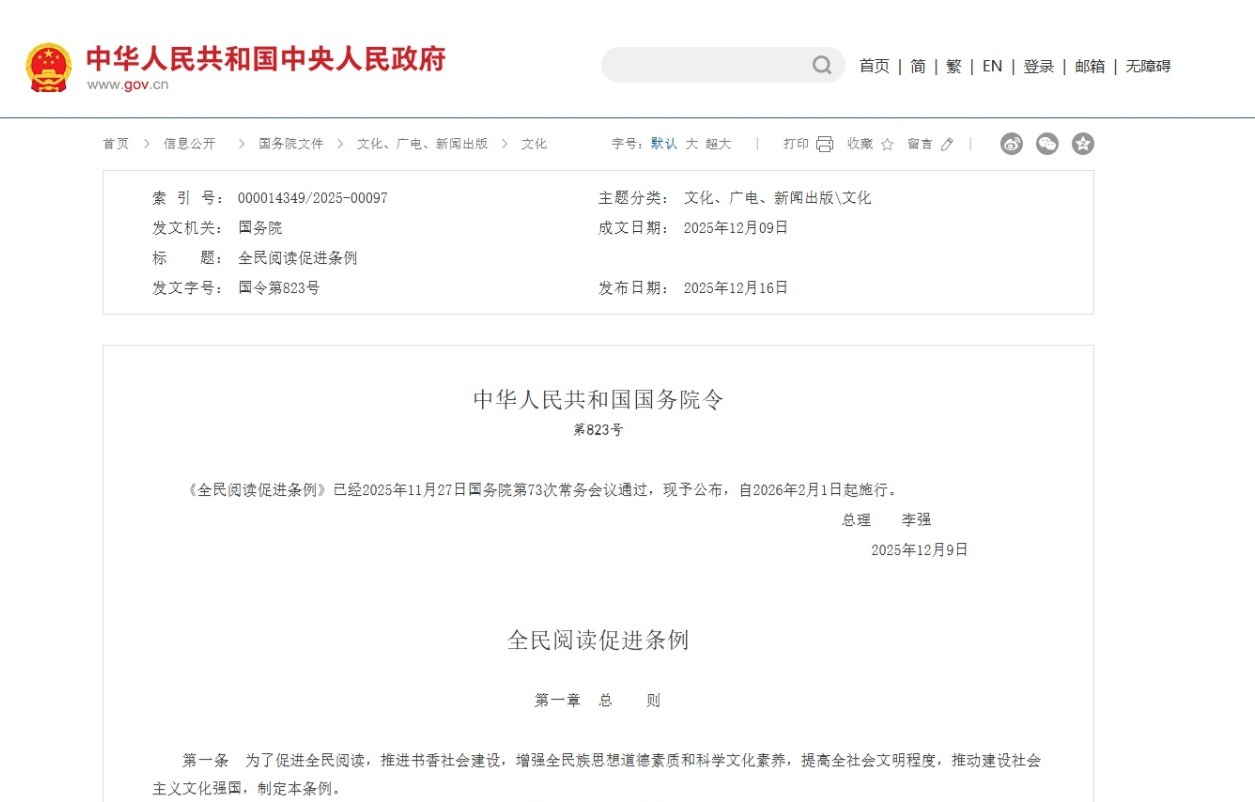Click the red 国令第823号 document link
Viewport: 1255px width, 802px height.
(279, 288)
